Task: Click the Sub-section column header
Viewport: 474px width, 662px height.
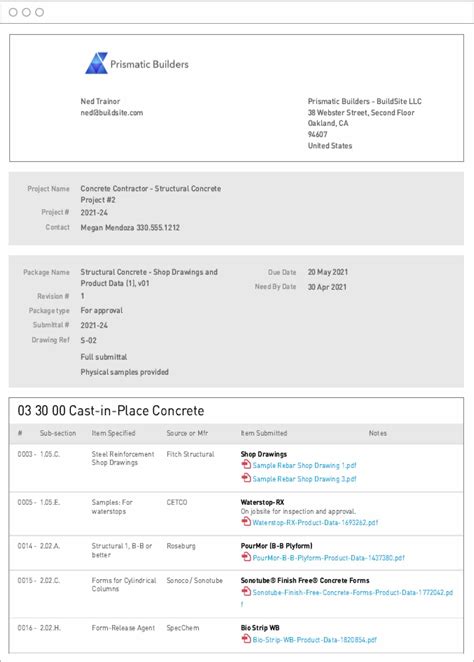Action: click(58, 433)
